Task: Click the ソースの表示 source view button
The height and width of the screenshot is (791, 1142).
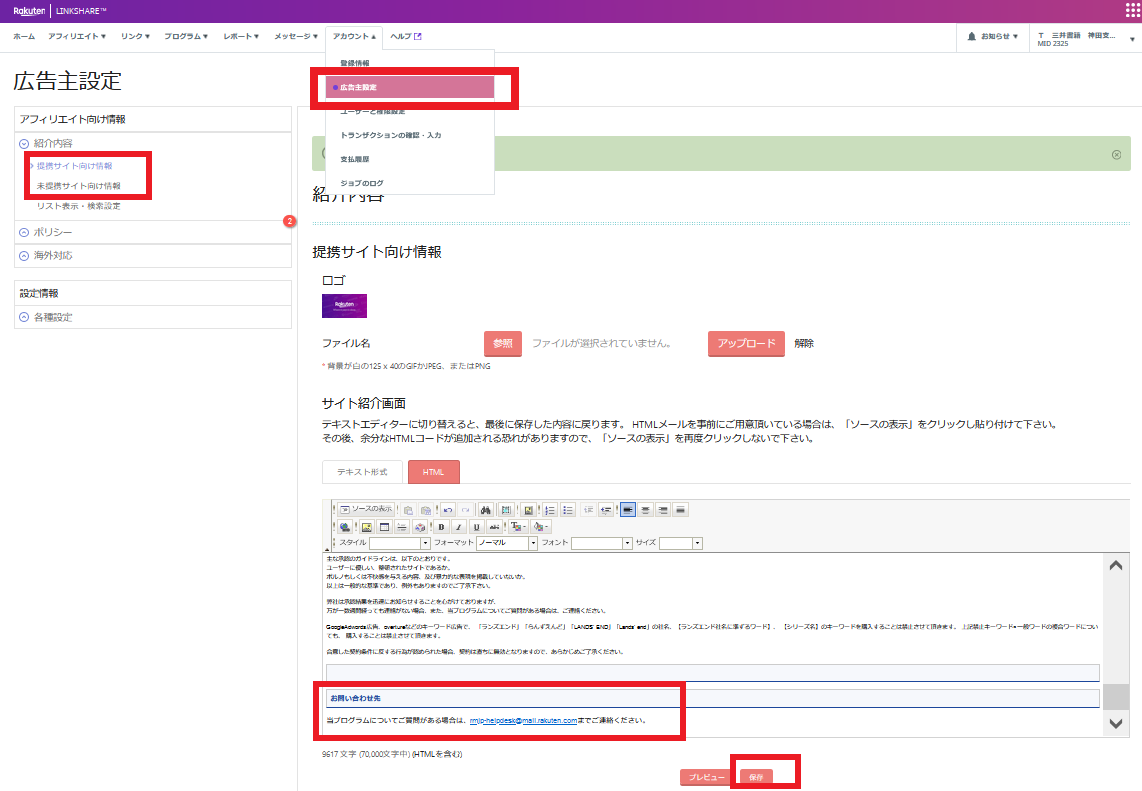Action: 366,509
